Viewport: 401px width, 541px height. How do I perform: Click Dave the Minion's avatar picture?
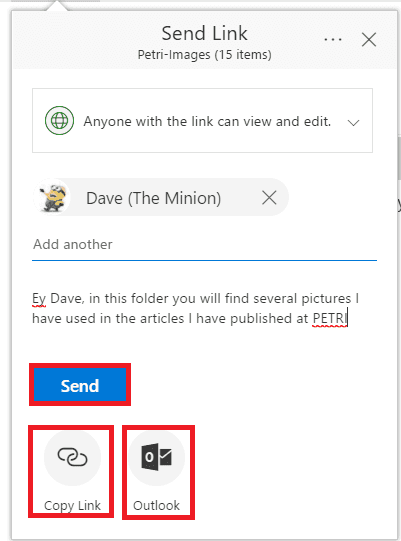coord(52,197)
